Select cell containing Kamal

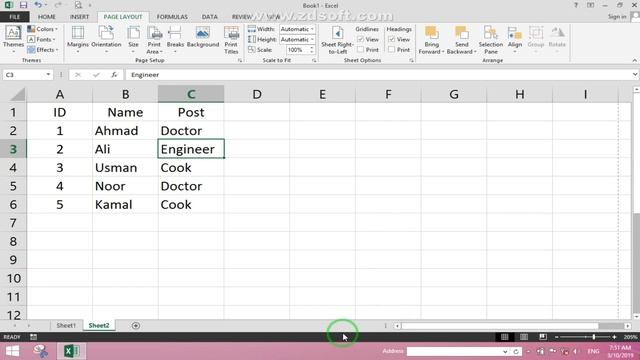[x=125, y=204]
